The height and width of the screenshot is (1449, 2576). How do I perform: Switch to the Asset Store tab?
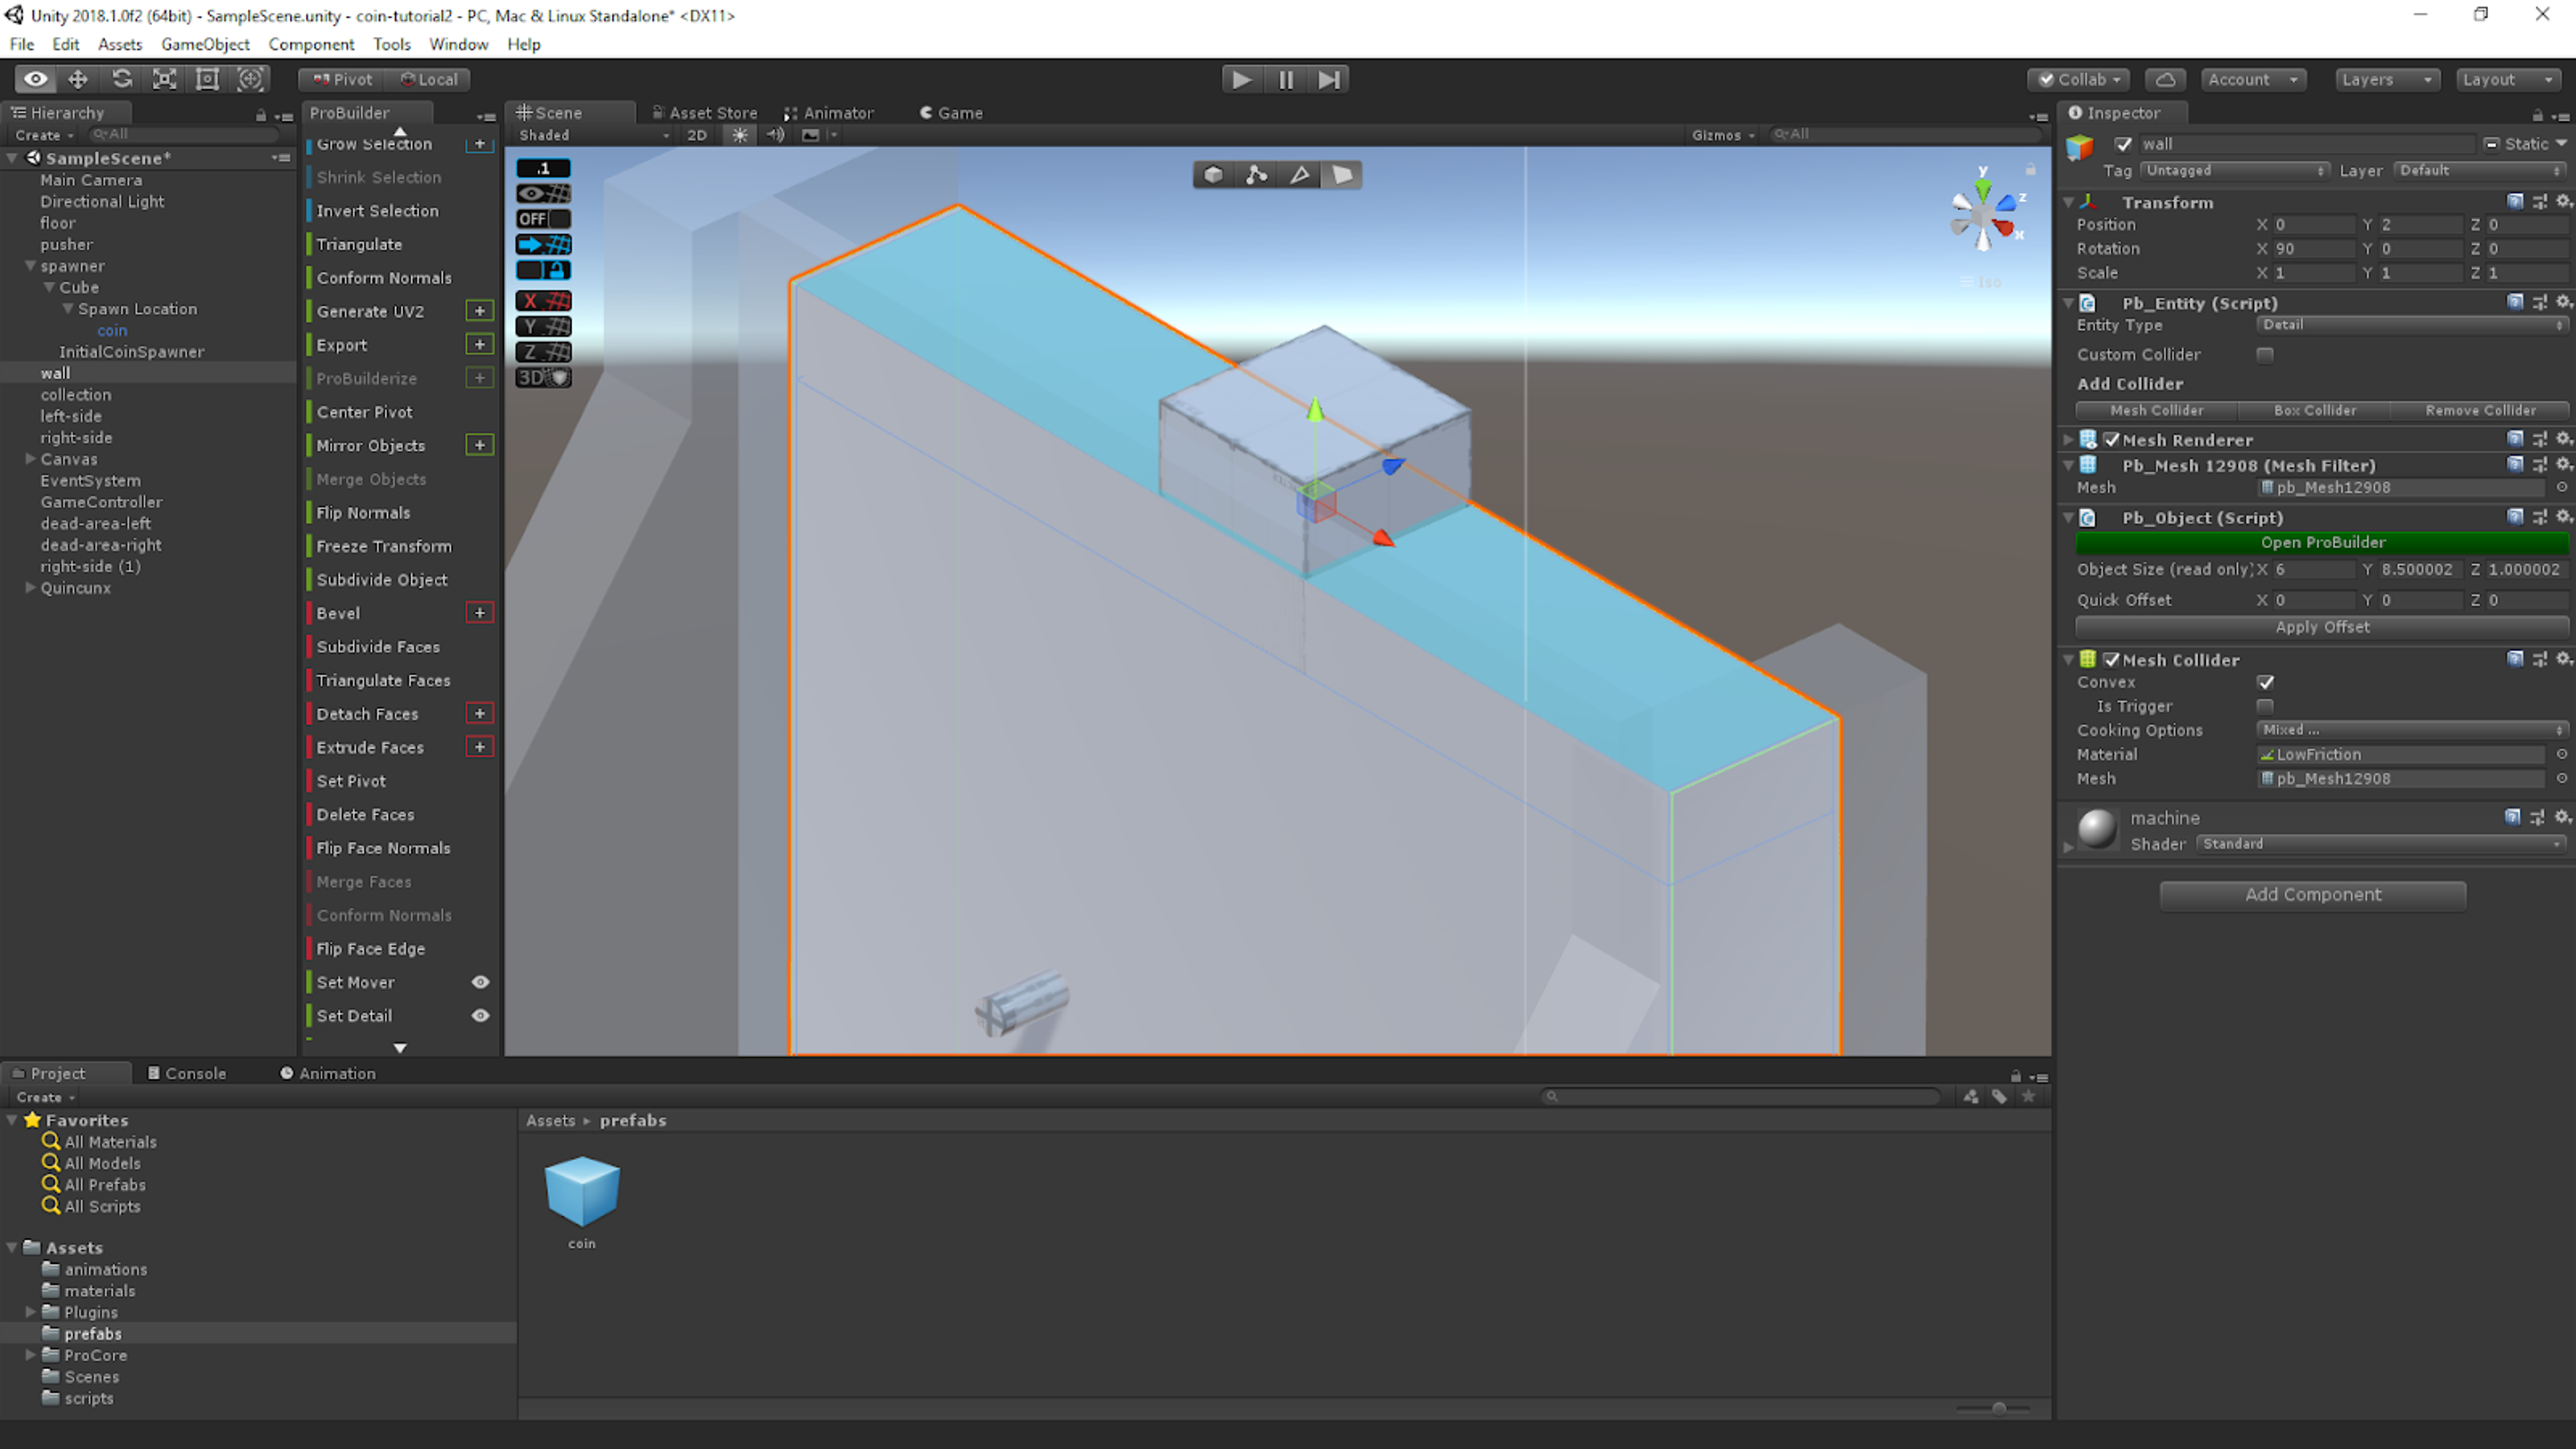click(704, 113)
